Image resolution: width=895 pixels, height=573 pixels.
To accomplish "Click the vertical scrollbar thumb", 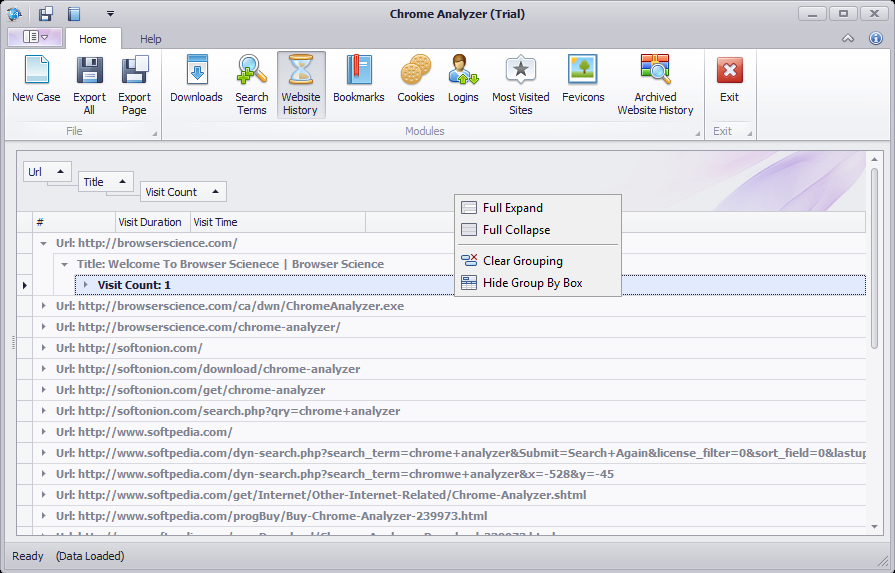I will click(874, 258).
